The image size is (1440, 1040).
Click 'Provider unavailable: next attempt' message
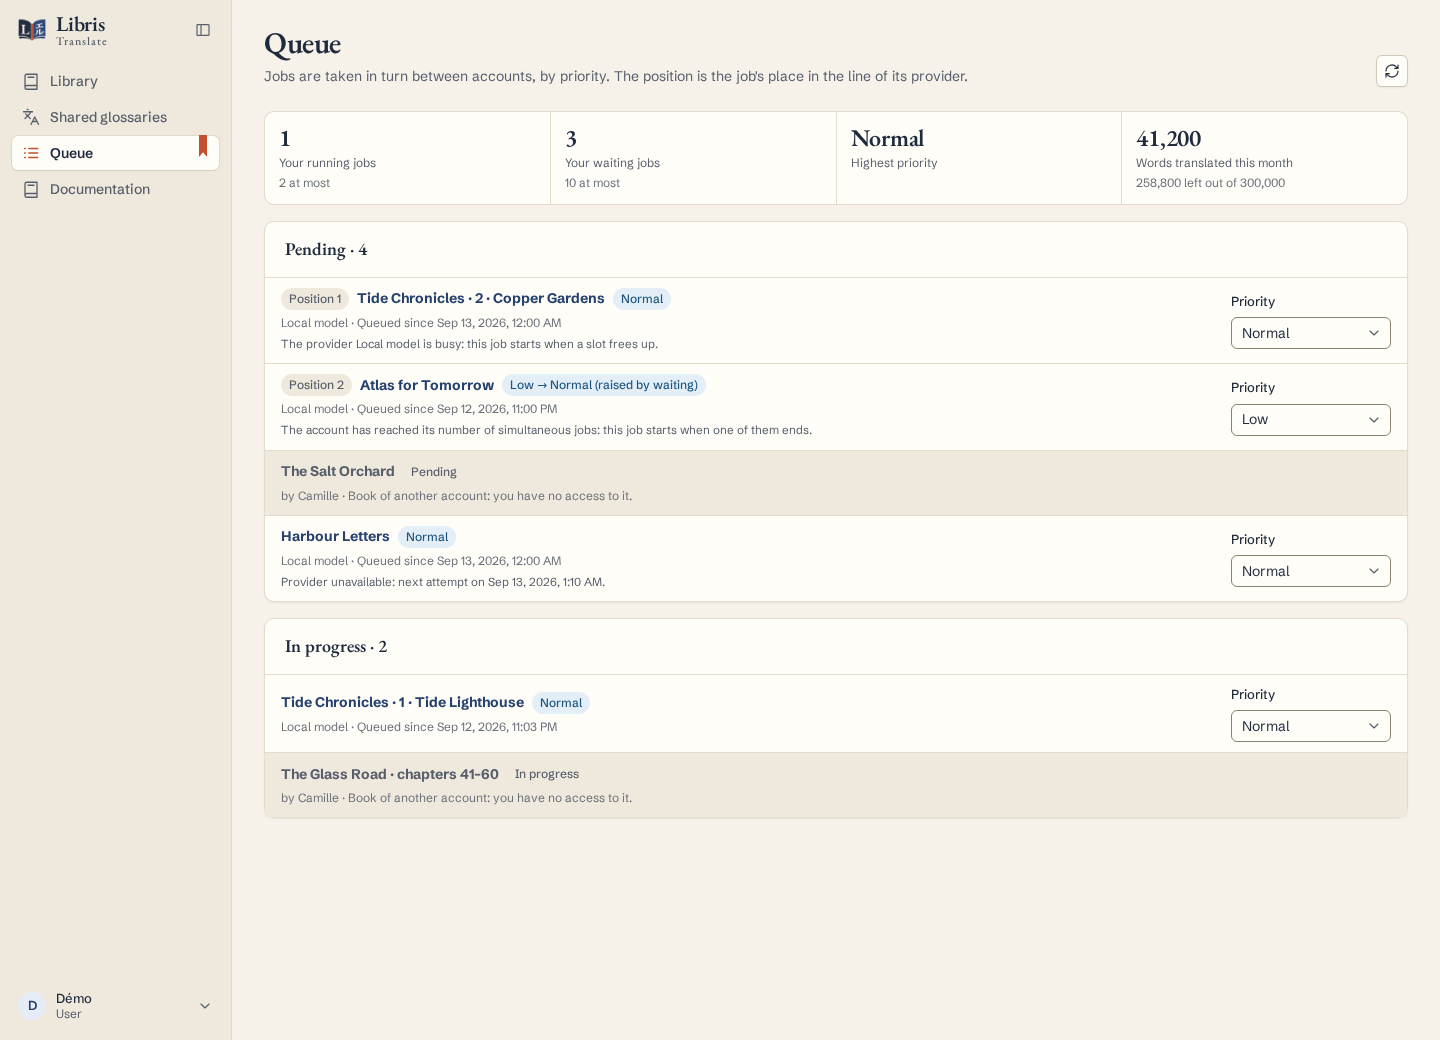click(x=443, y=582)
